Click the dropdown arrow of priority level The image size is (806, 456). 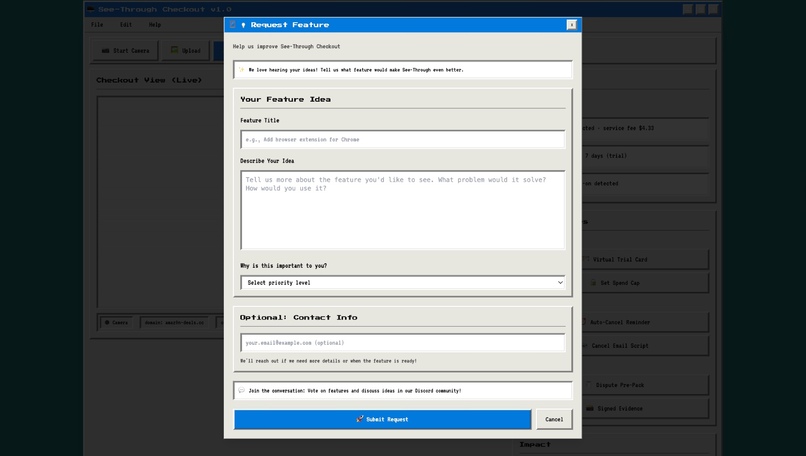click(560, 282)
